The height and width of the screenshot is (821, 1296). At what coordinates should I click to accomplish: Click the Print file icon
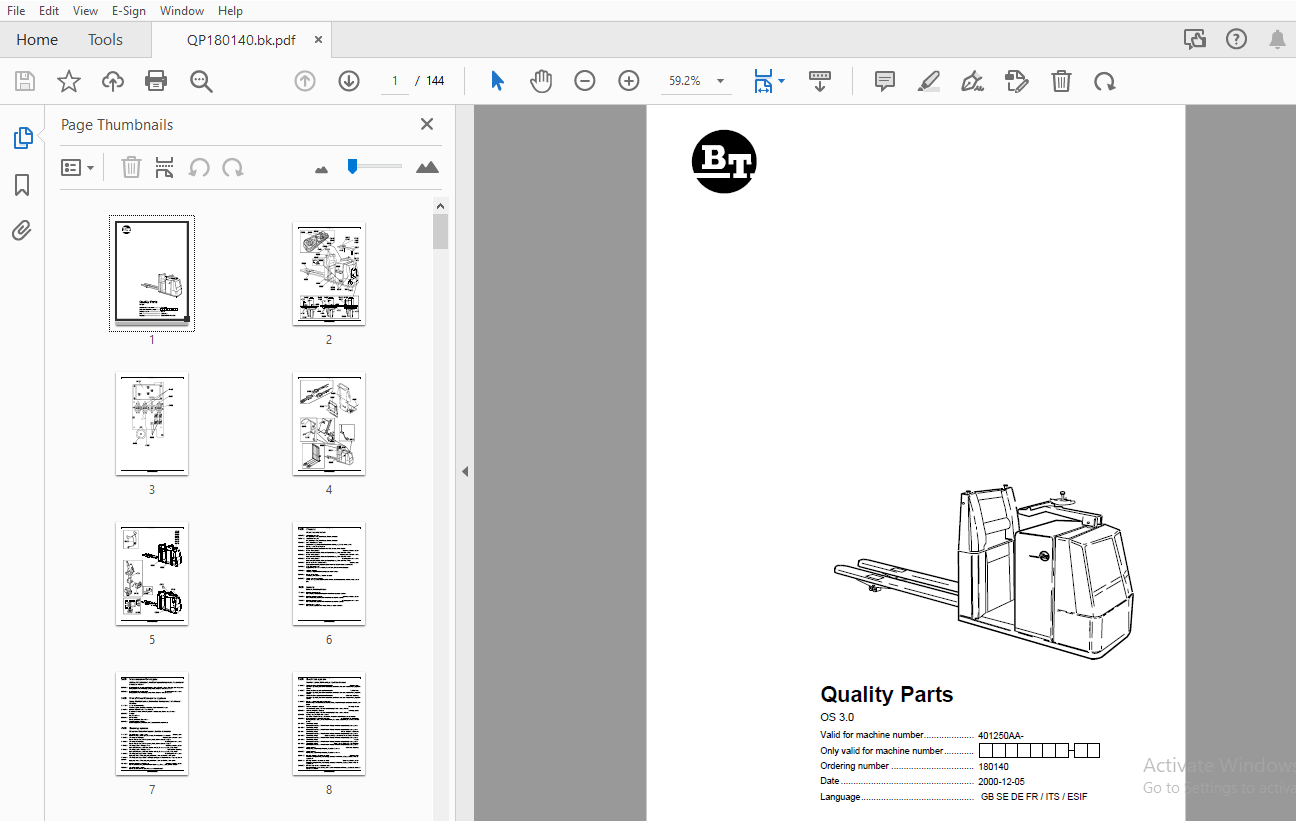156,82
